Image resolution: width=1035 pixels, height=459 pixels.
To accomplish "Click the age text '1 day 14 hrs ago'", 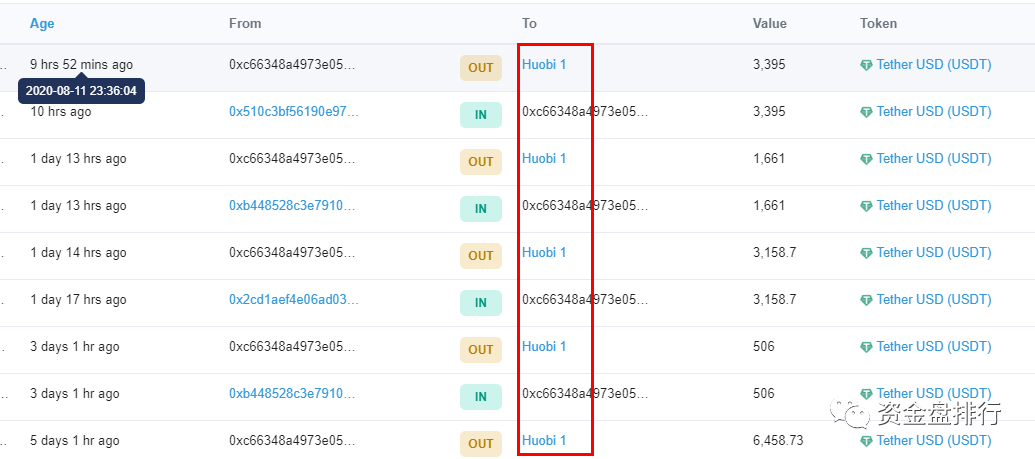I will (78, 252).
